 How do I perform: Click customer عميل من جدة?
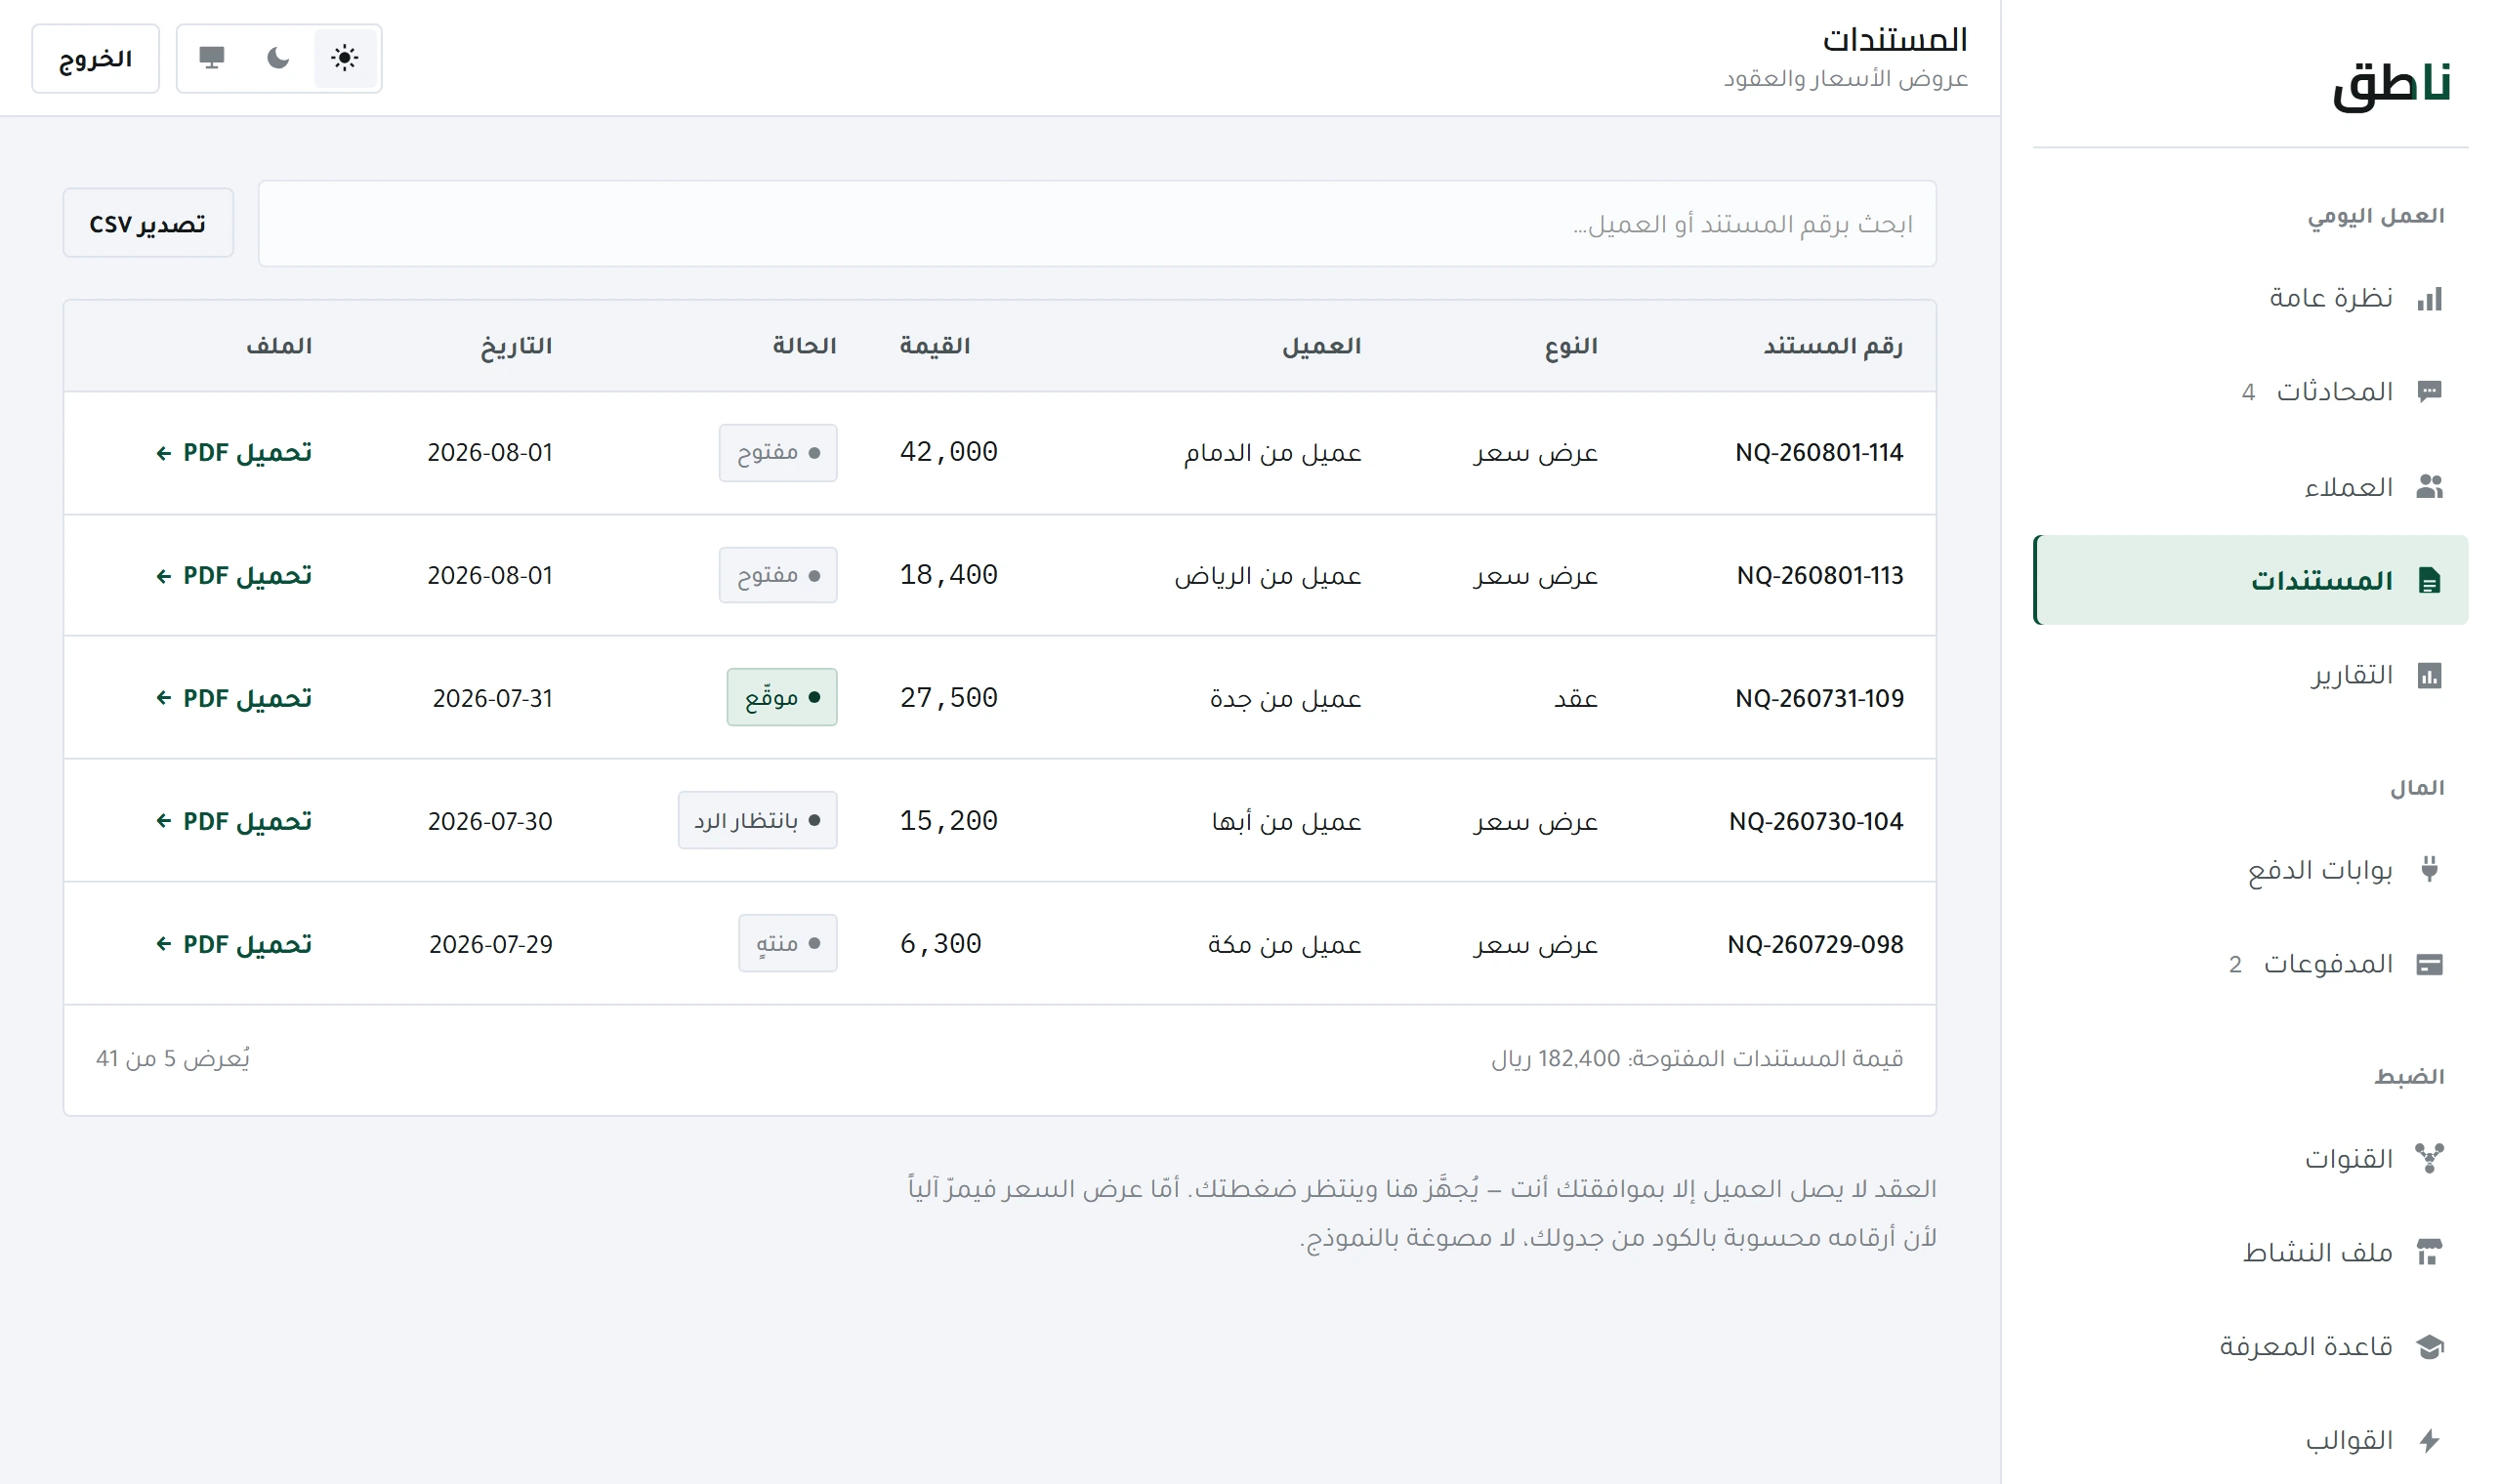(x=1285, y=698)
